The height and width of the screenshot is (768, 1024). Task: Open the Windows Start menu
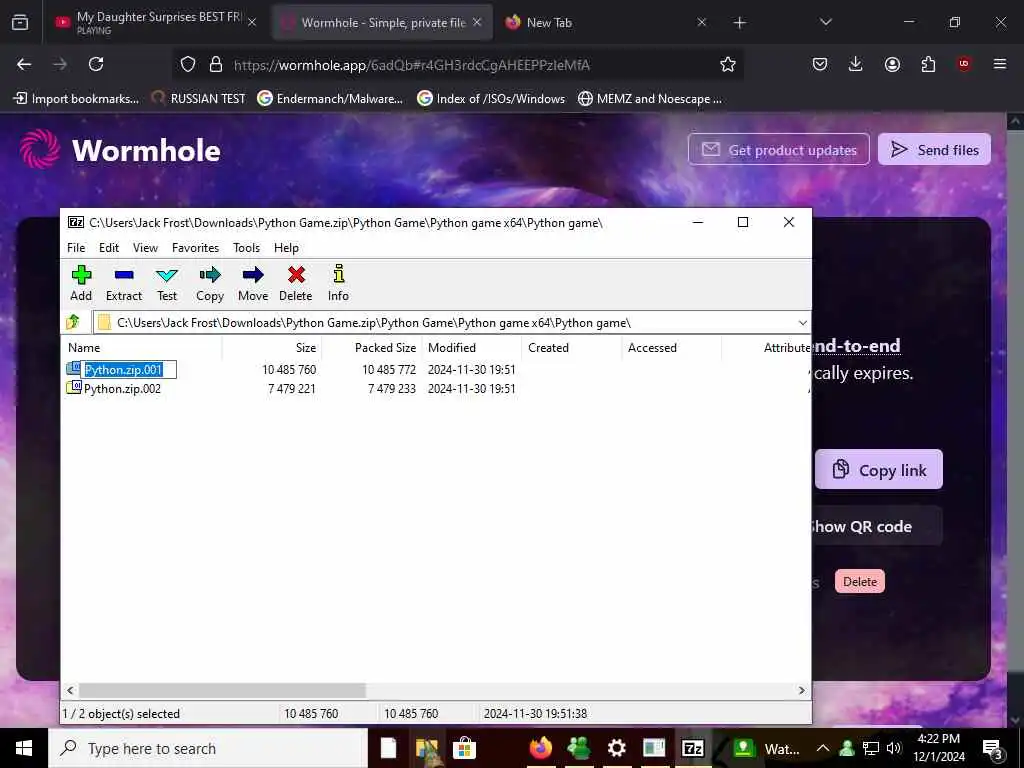(24, 748)
